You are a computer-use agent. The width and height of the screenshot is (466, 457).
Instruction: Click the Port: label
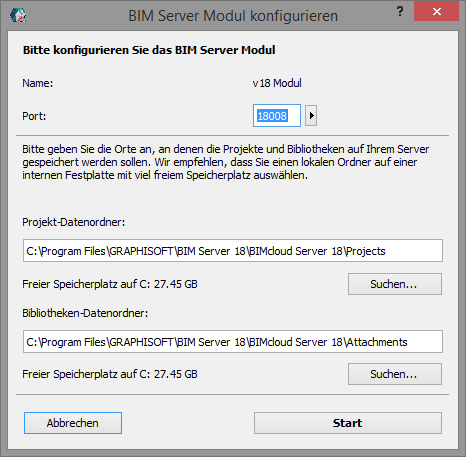click(x=34, y=116)
